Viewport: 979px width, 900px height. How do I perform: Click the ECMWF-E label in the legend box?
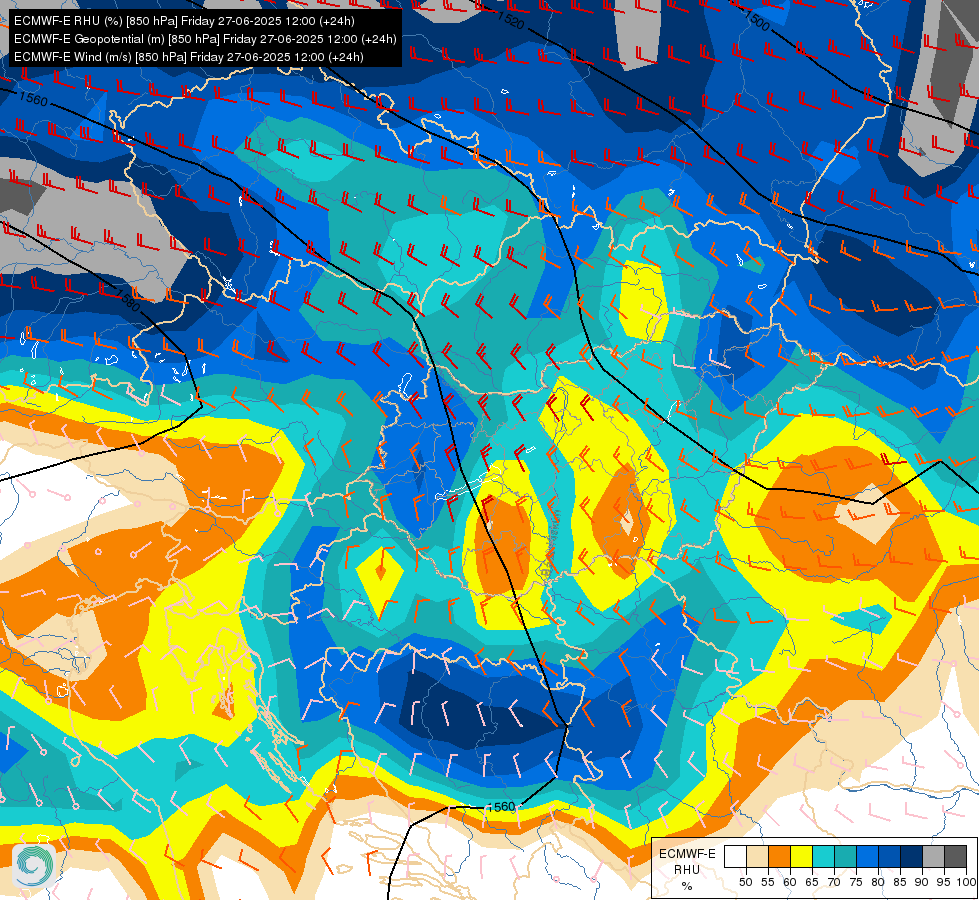(x=687, y=854)
